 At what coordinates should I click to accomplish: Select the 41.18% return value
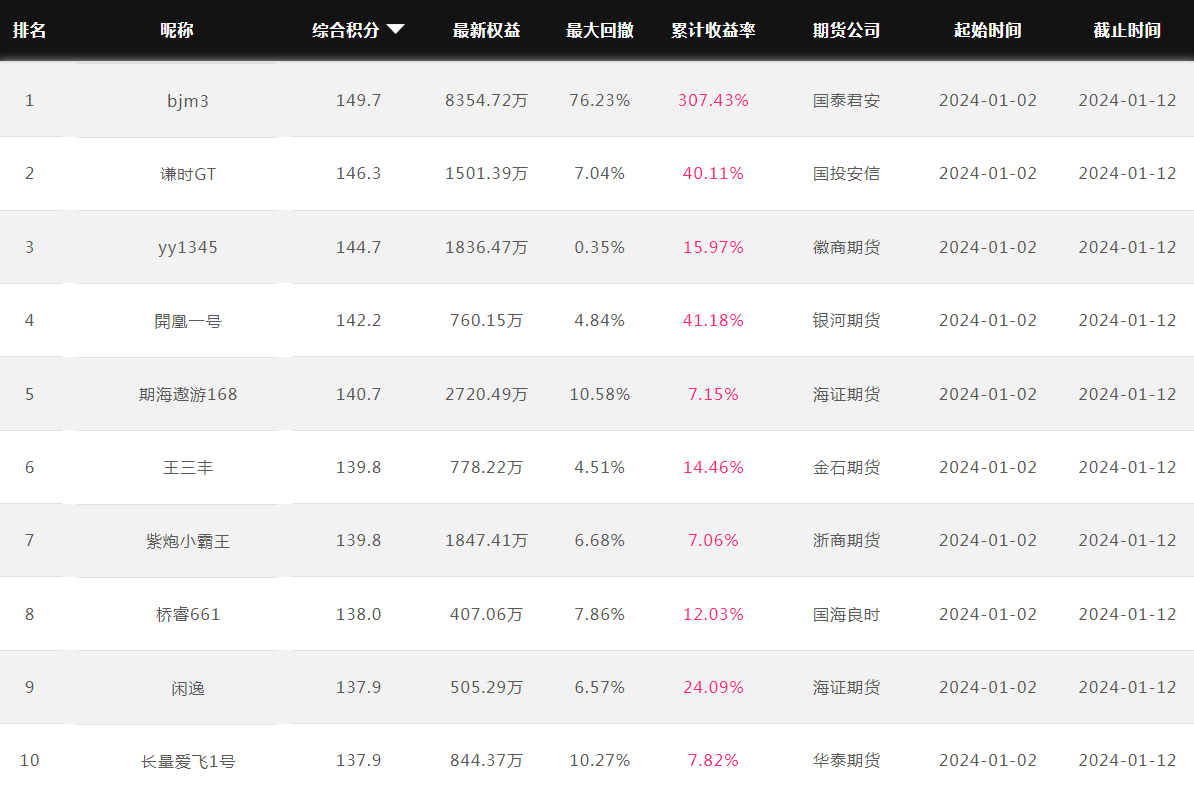(x=713, y=321)
